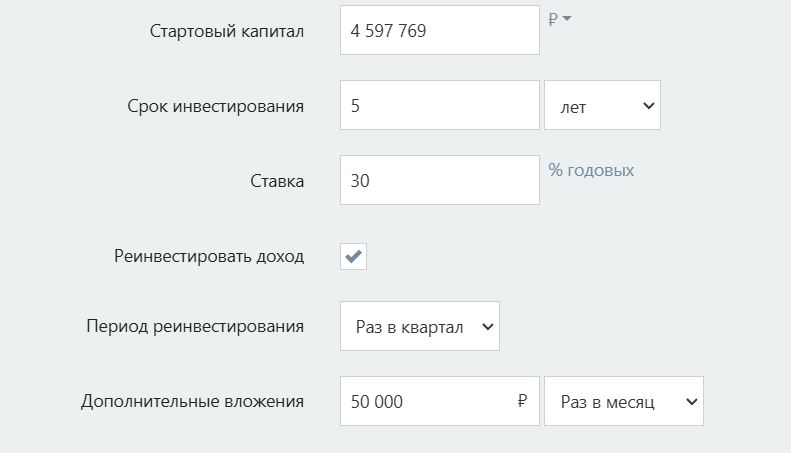Image resolution: width=791 pixels, height=453 pixels.
Task: Expand the "Раз в квартал" reinvestment period dropdown
Action: tap(420, 326)
